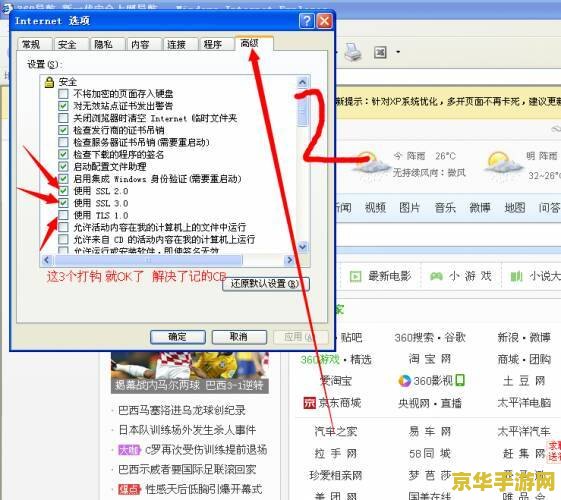This screenshot has width=561, height=500.
Task: Uncheck 检查发行商的证书吊销
Action: click(x=63, y=130)
